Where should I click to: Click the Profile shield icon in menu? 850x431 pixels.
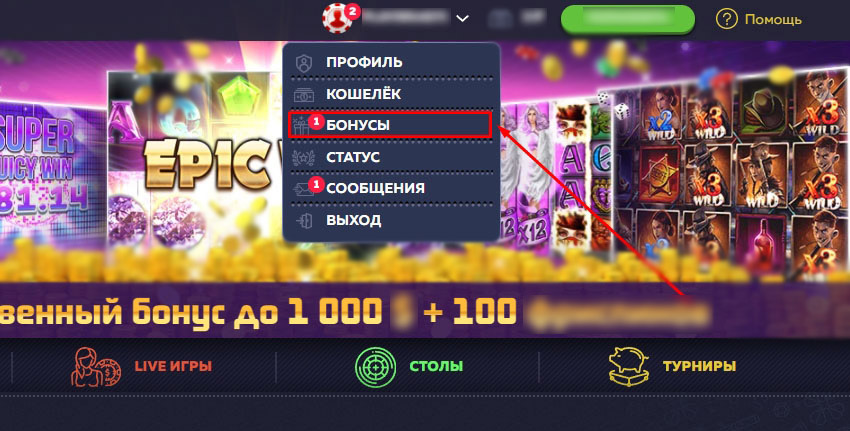(x=304, y=62)
